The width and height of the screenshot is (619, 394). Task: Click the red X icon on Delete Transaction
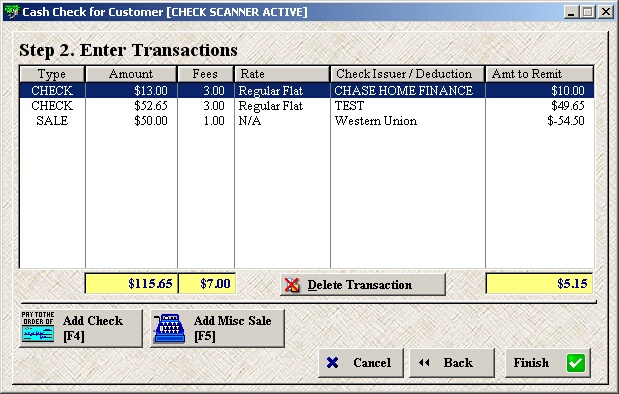(292, 285)
